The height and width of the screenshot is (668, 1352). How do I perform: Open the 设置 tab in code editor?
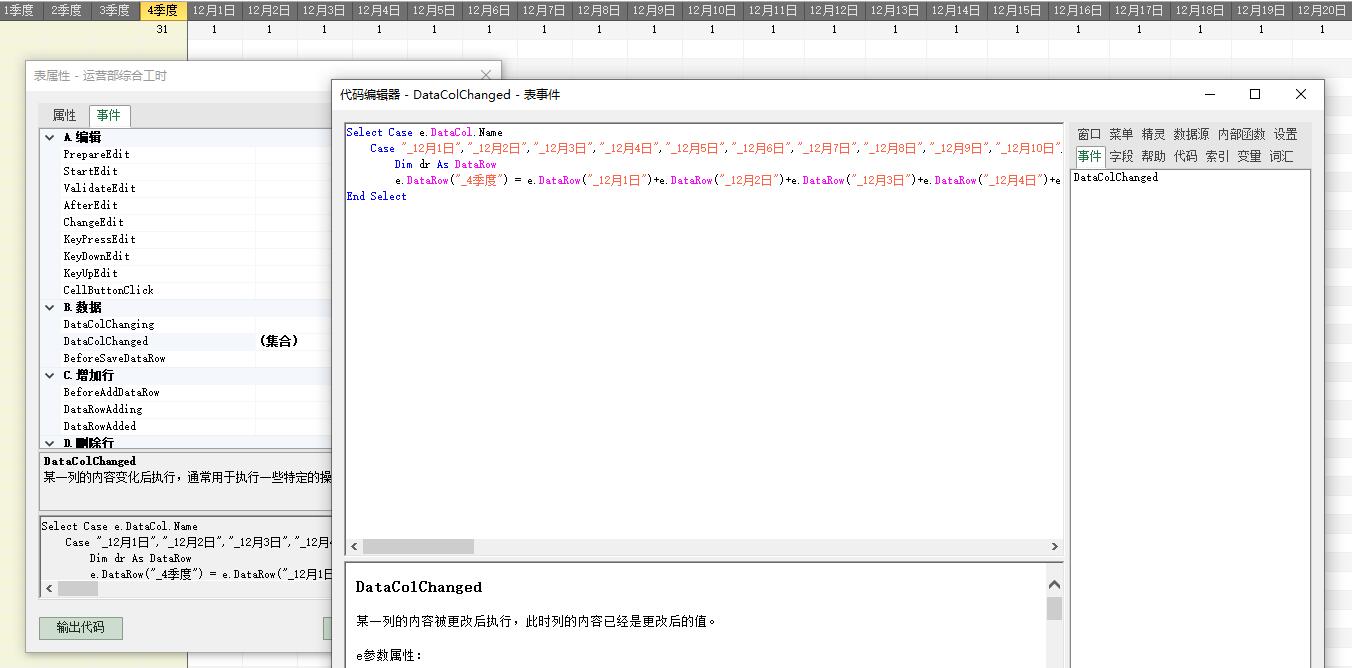(x=1285, y=134)
